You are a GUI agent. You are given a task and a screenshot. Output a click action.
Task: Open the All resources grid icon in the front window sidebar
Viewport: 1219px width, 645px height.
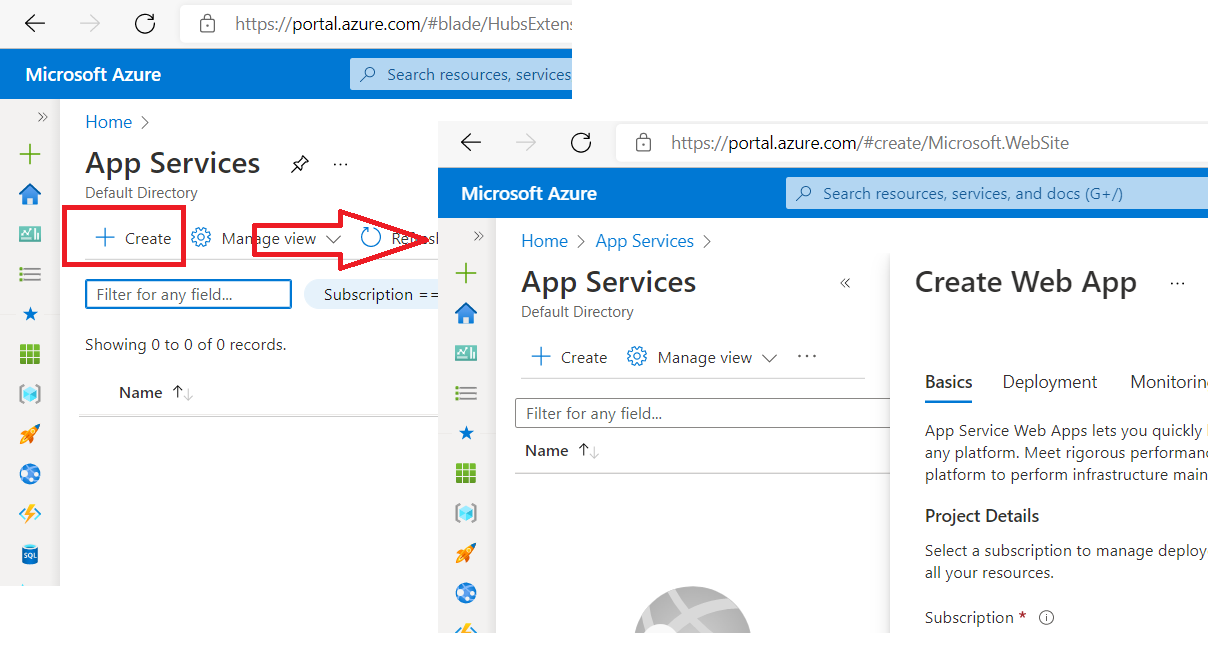tap(466, 473)
